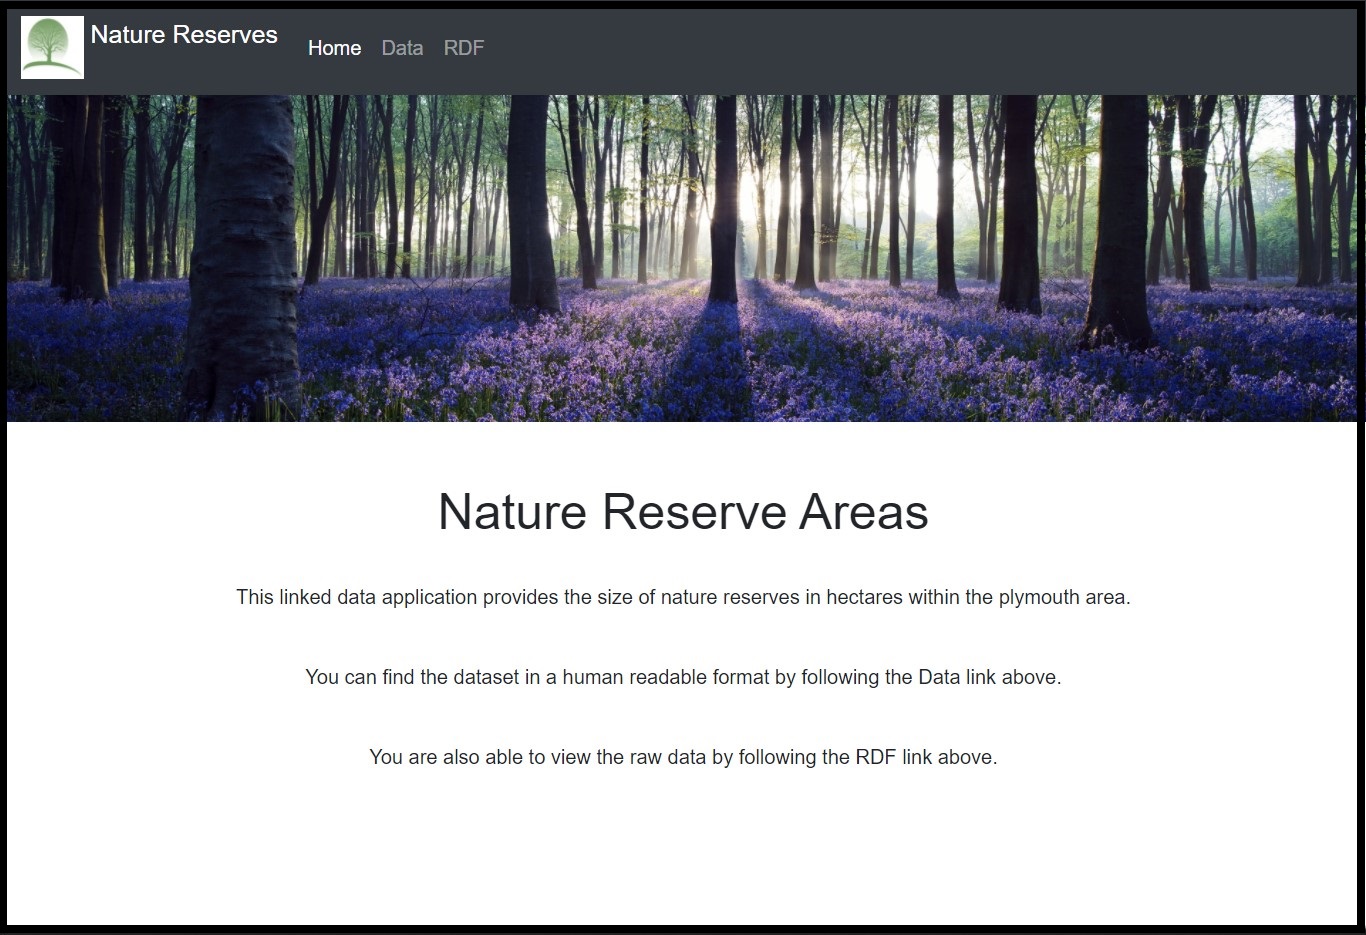The height and width of the screenshot is (935, 1366).
Task: Click the 'human readable format' sentence
Action: (683, 677)
